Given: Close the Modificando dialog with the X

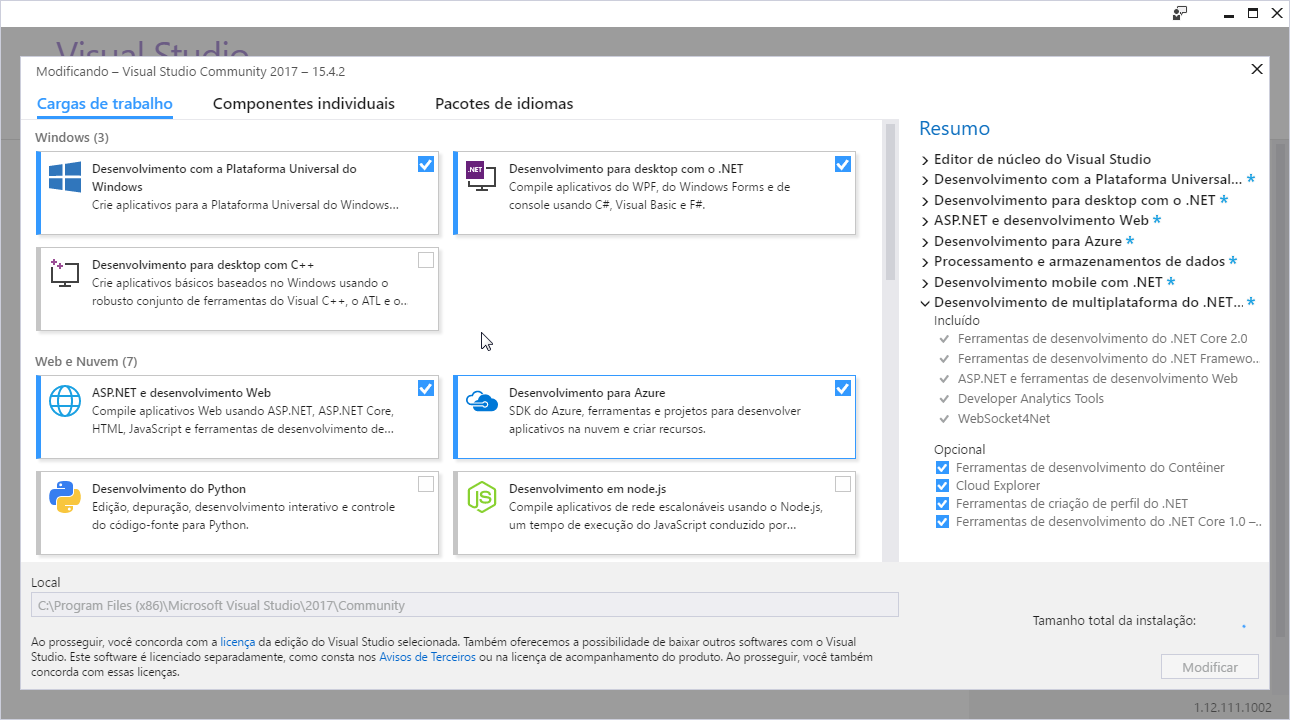Looking at the screenshot, I should tap(1257, 69).
